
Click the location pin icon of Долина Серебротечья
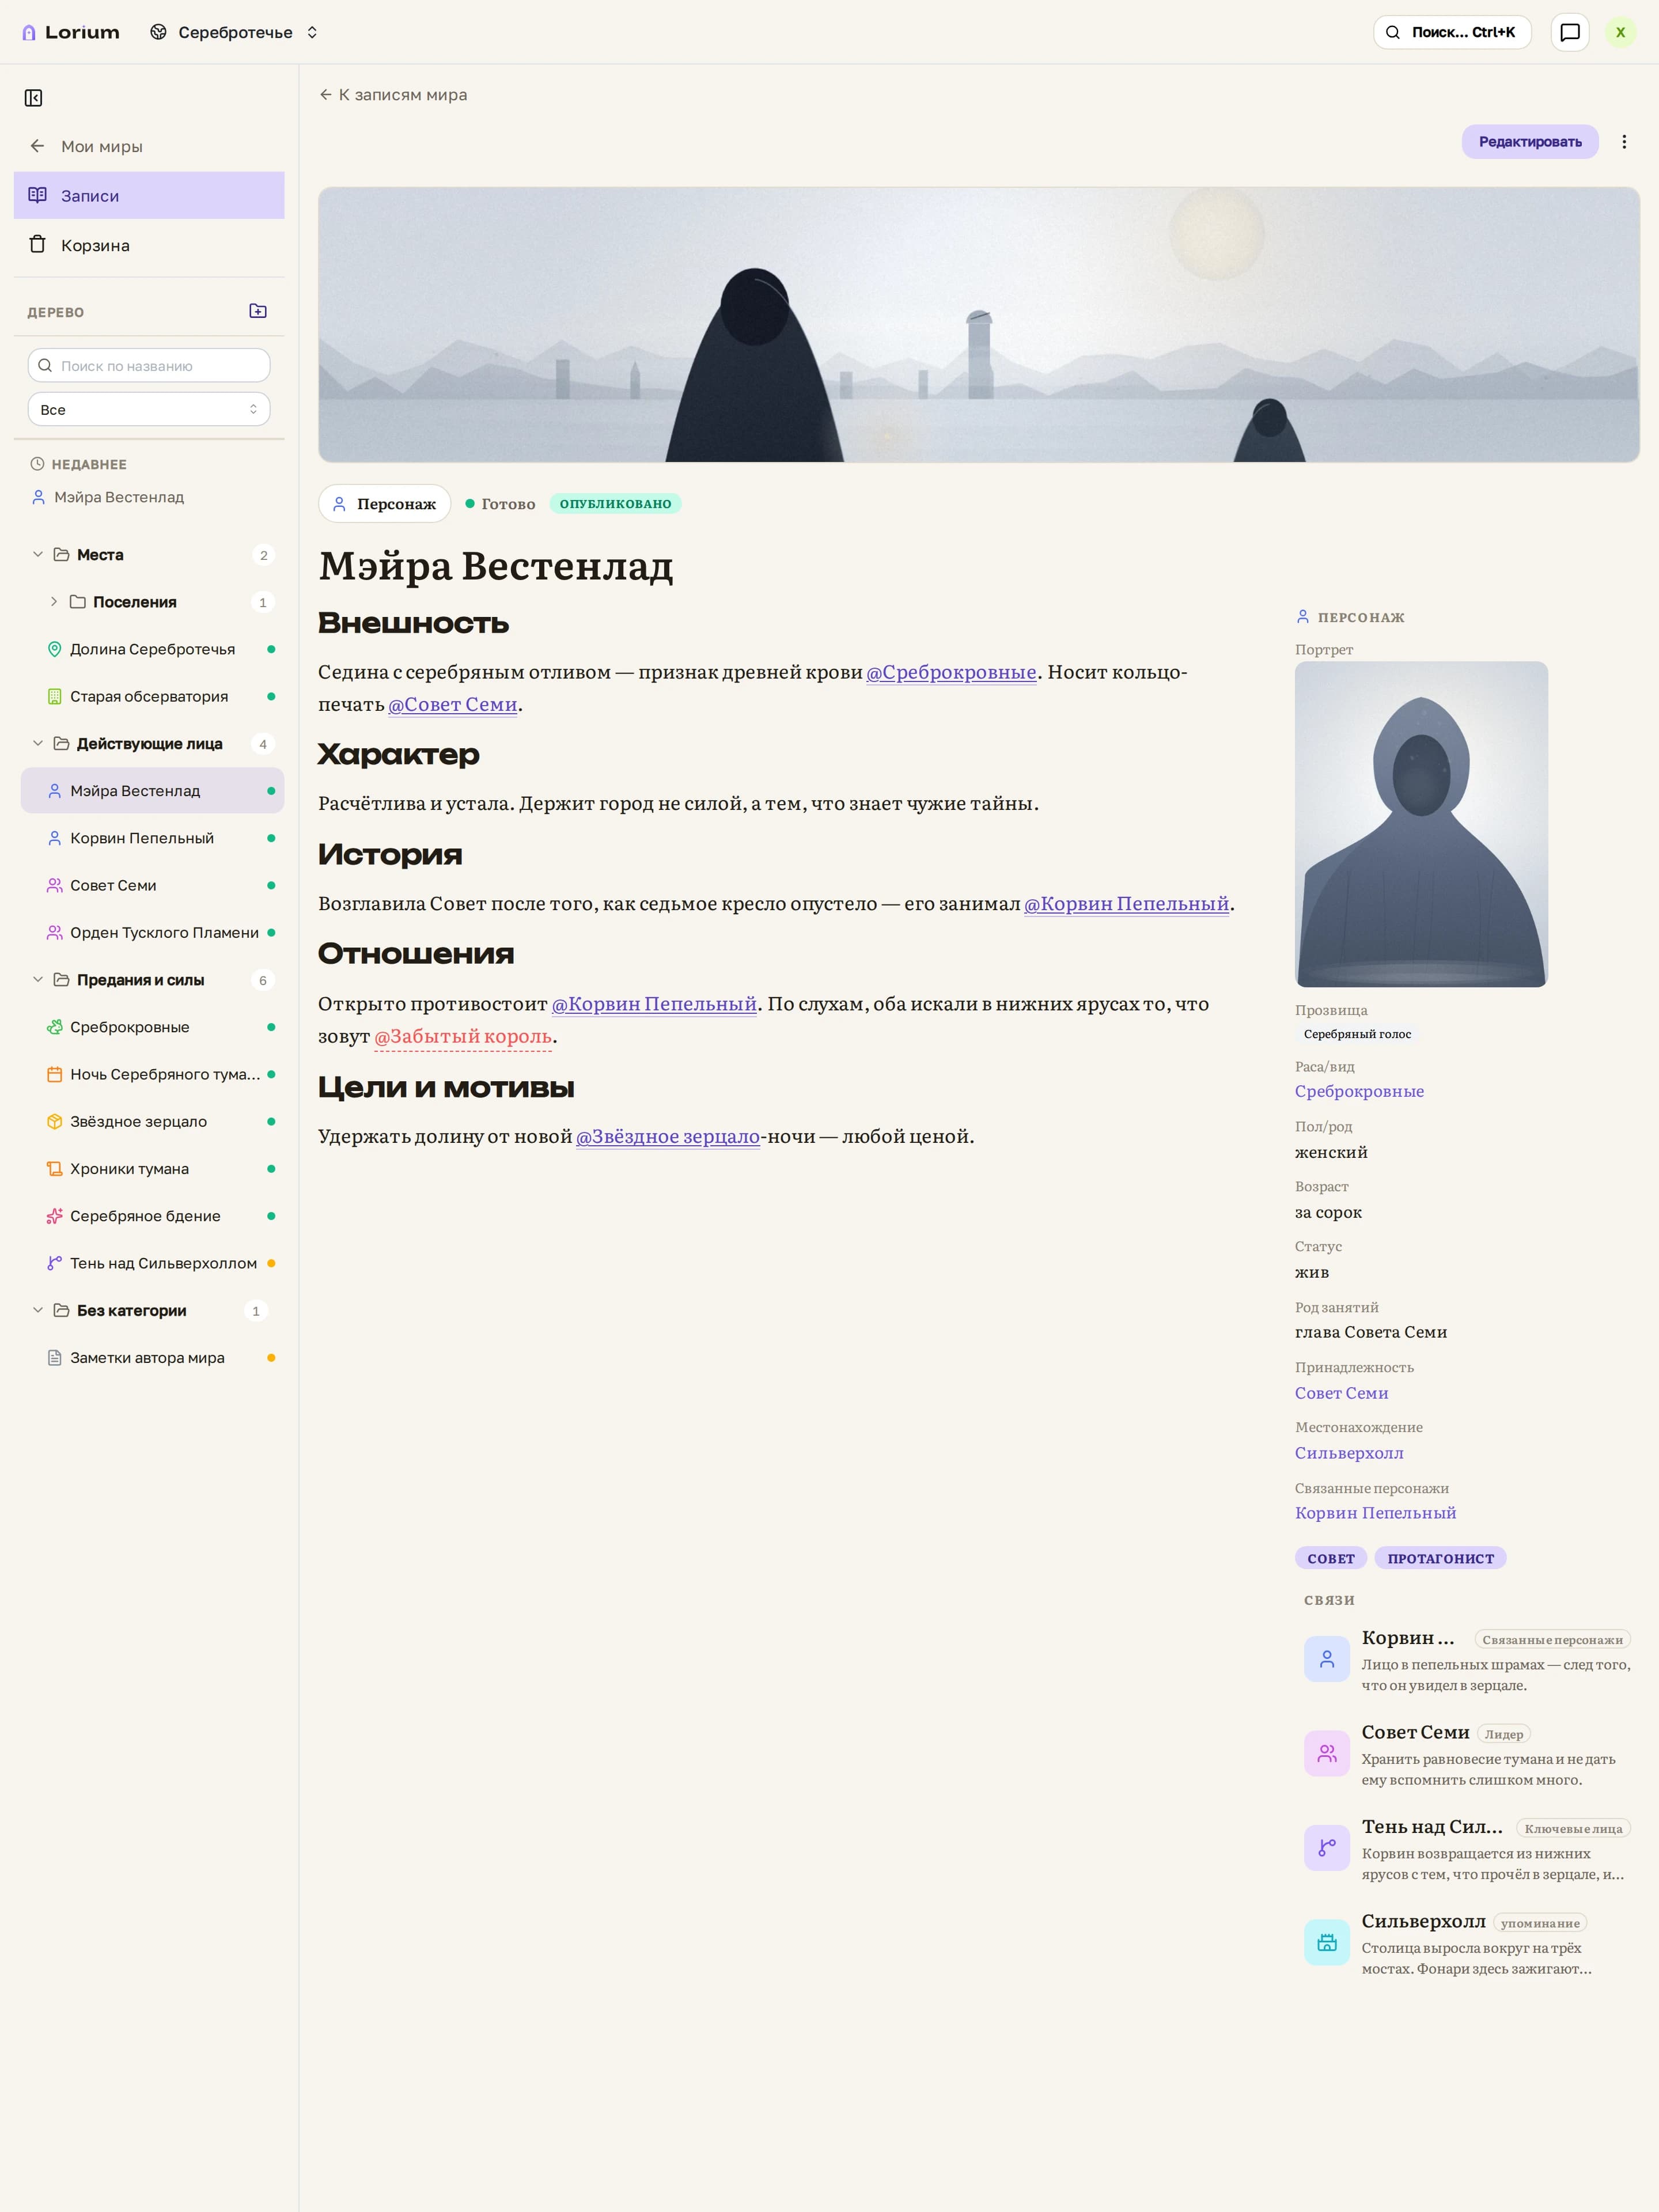click(x=55, y=650)
